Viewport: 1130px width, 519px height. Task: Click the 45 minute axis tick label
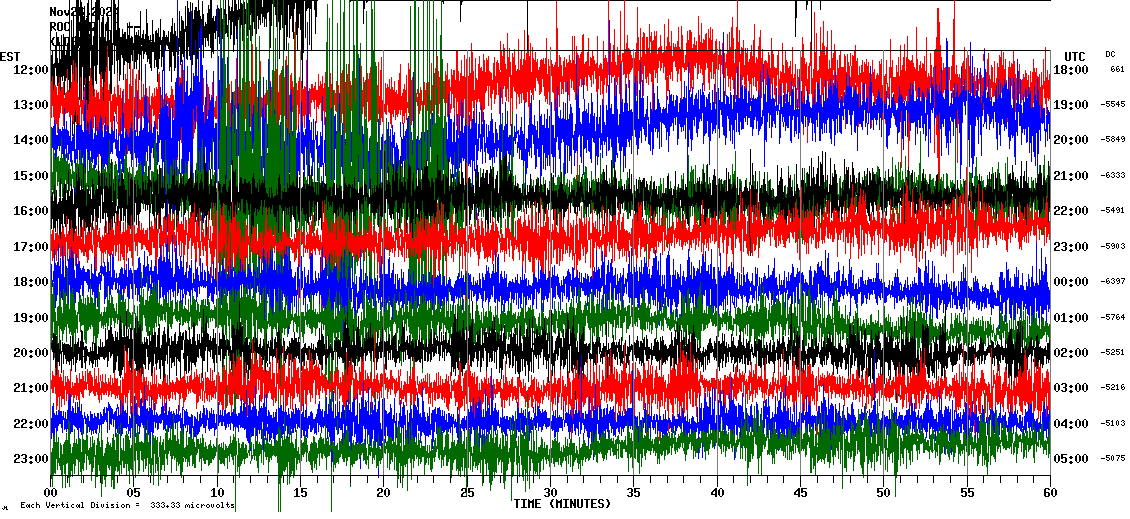pyautogui.click(x=800, y=493)
